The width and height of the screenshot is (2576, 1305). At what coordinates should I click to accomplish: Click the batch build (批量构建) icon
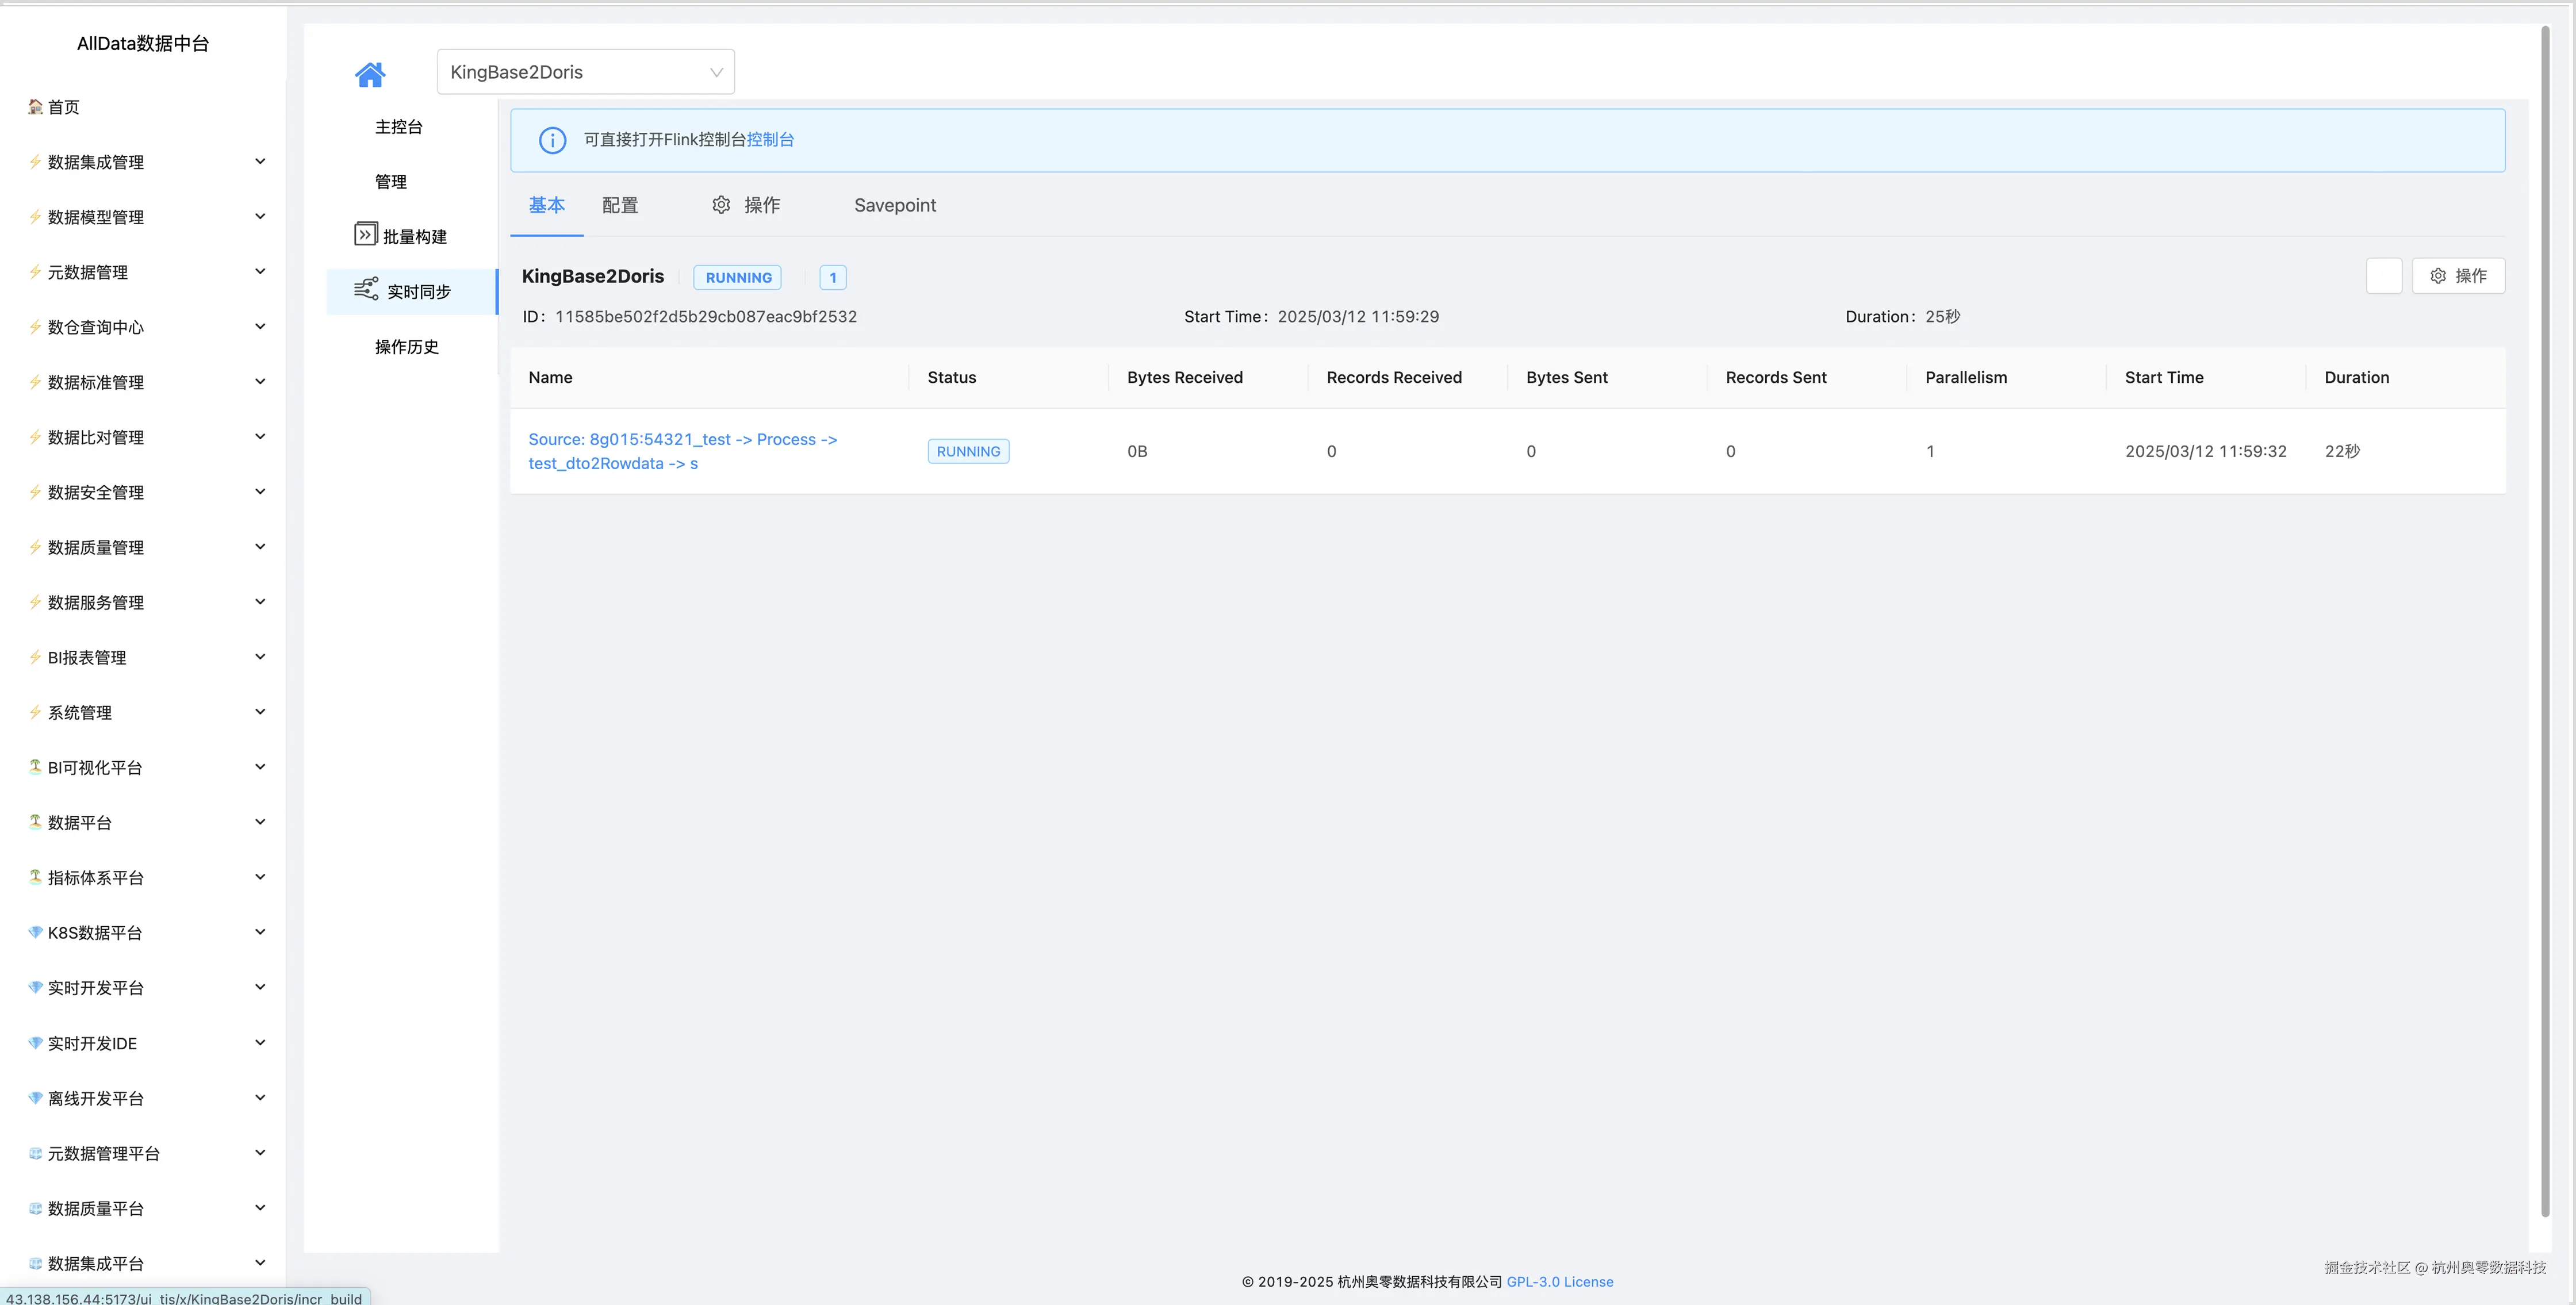[365, 234]
